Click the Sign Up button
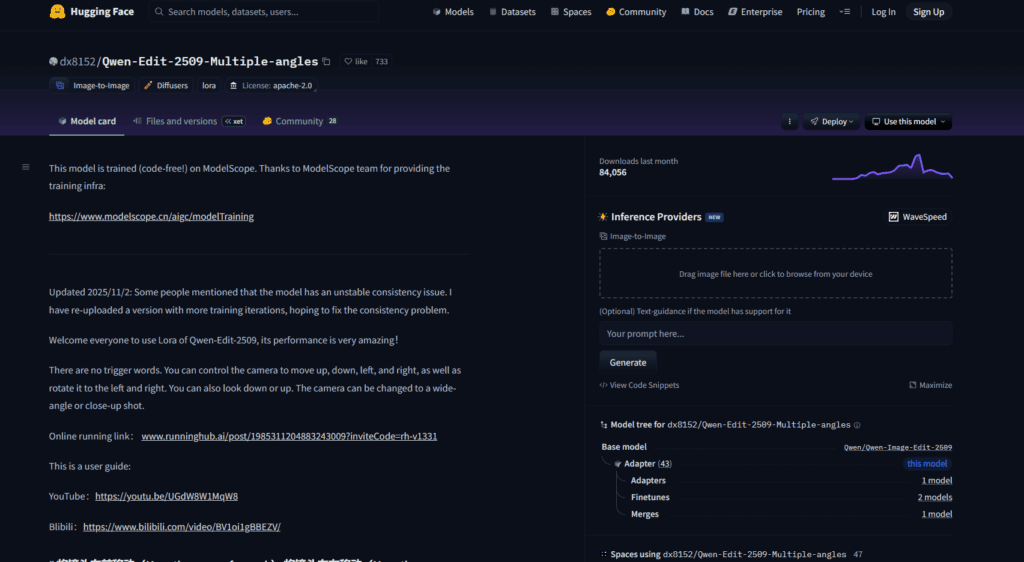Viewport: 1024px width, 562px height. click(929, 12)
